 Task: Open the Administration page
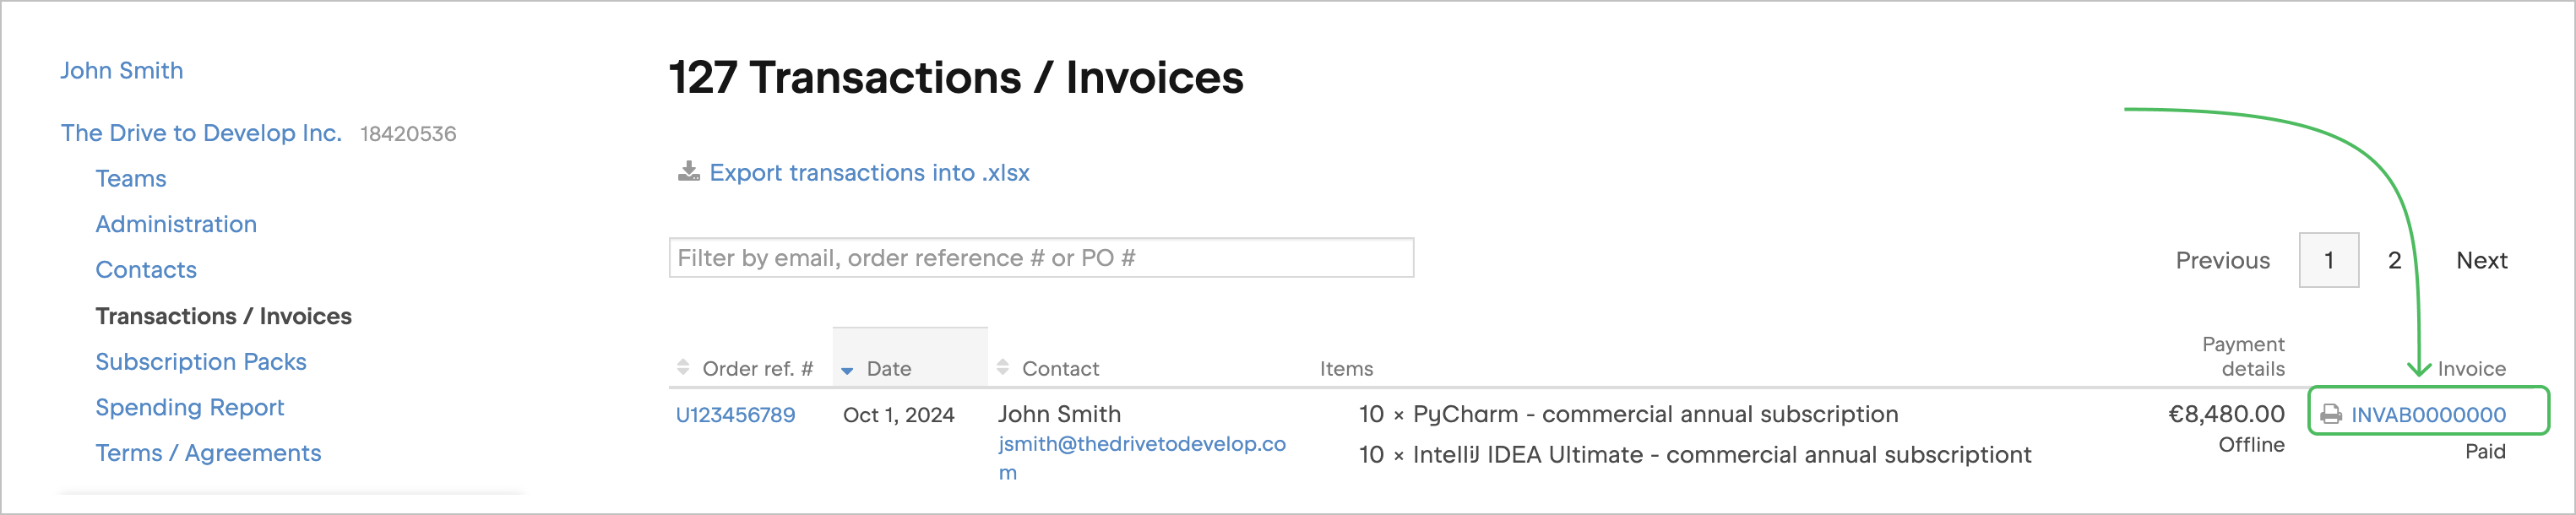coord(176,224)
